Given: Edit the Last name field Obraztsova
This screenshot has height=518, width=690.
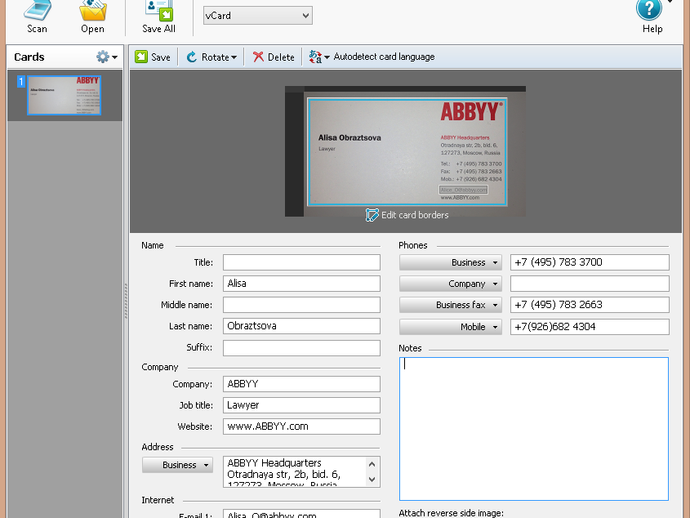Looking at the screenshot, I should coord(301,326).
